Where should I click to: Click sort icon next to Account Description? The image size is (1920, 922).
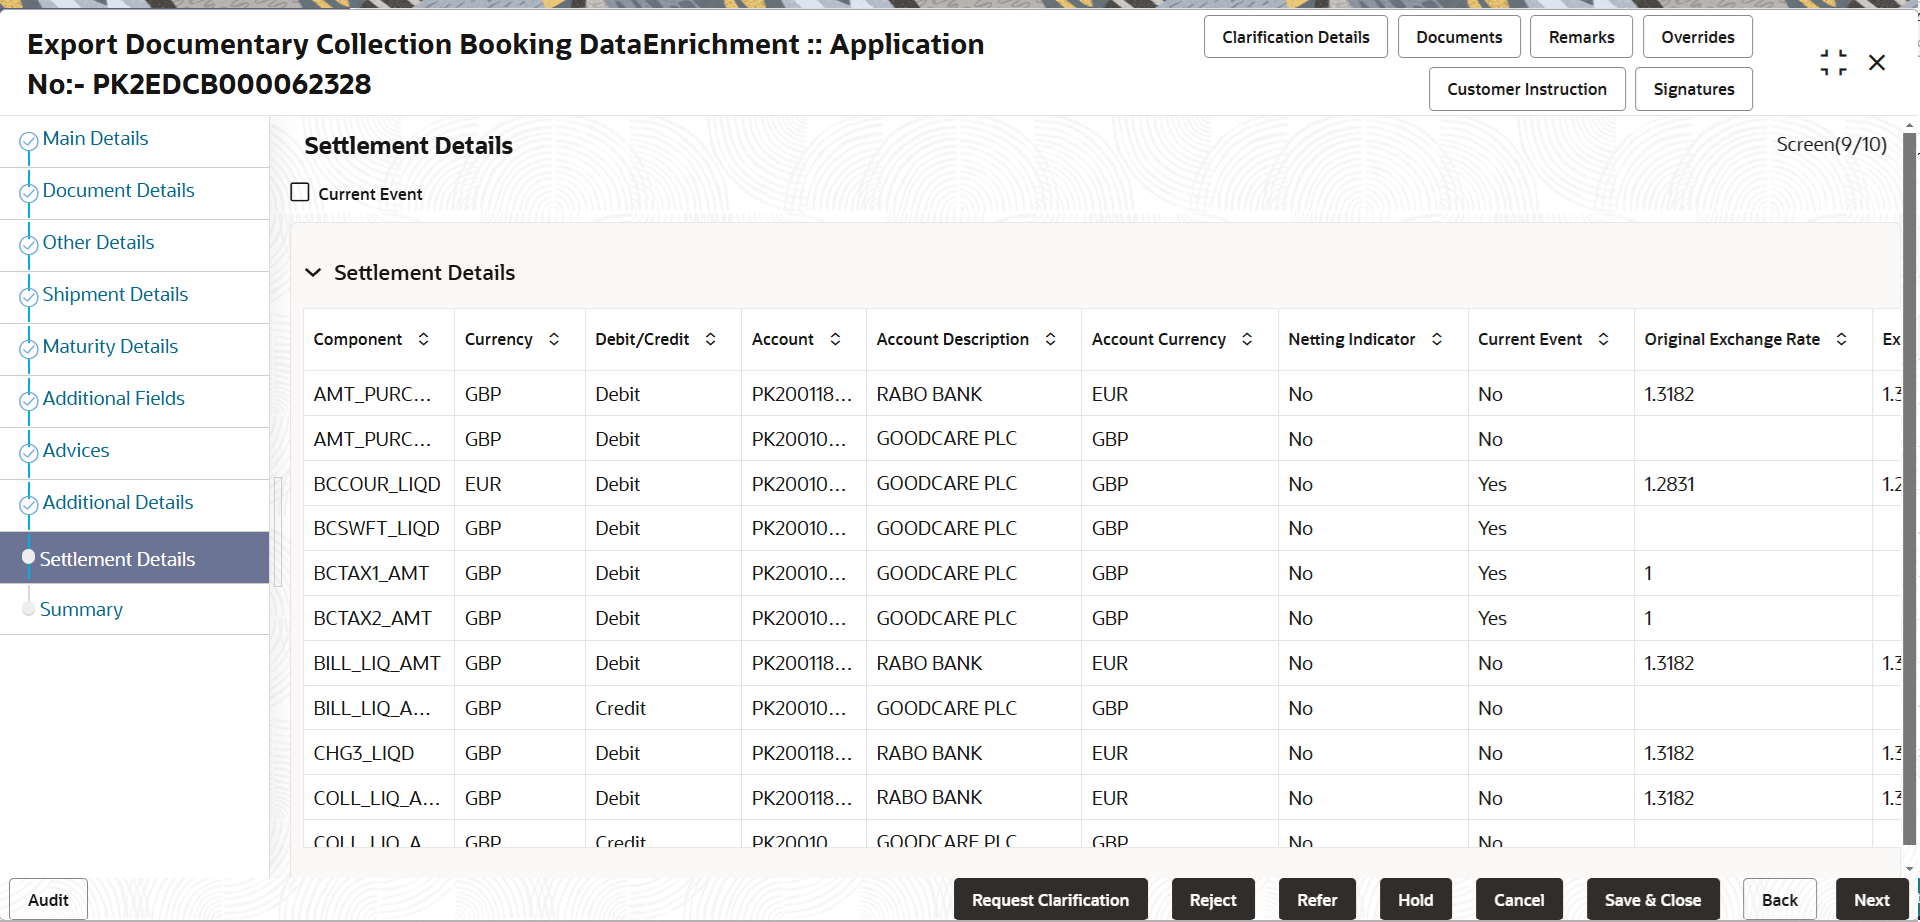[x=1051, y=339]
